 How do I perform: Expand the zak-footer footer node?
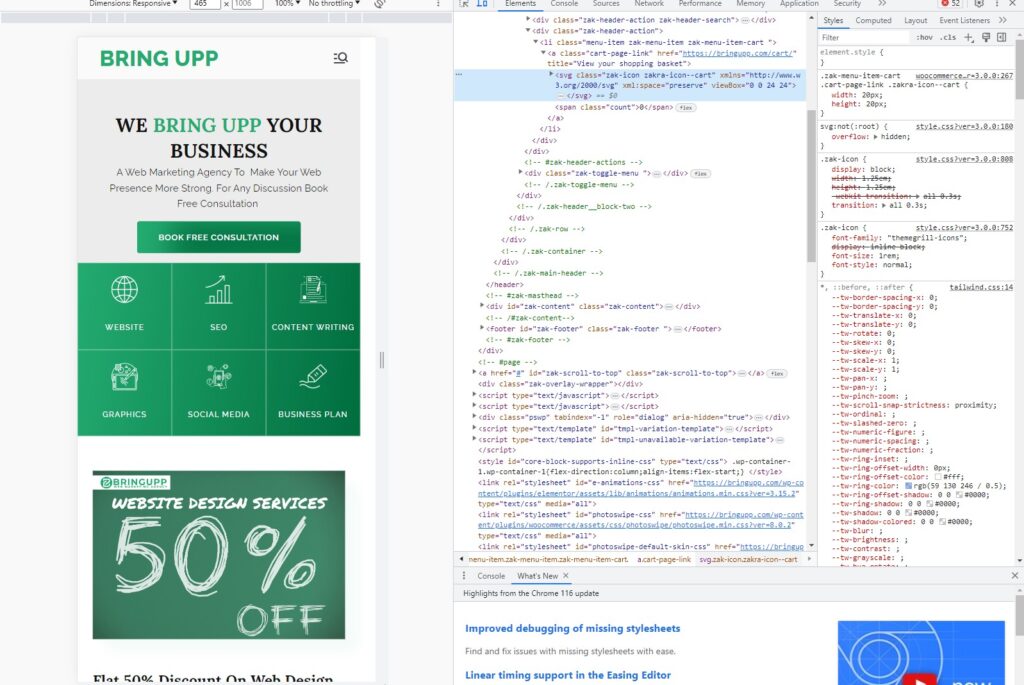tap(482, 328)
